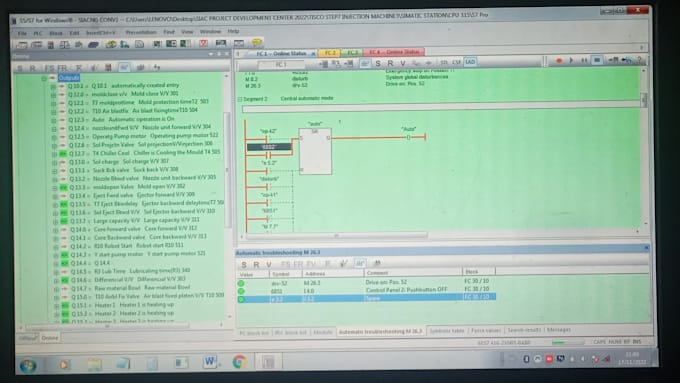Click the first icon in main toolbar

coord(21,45)
